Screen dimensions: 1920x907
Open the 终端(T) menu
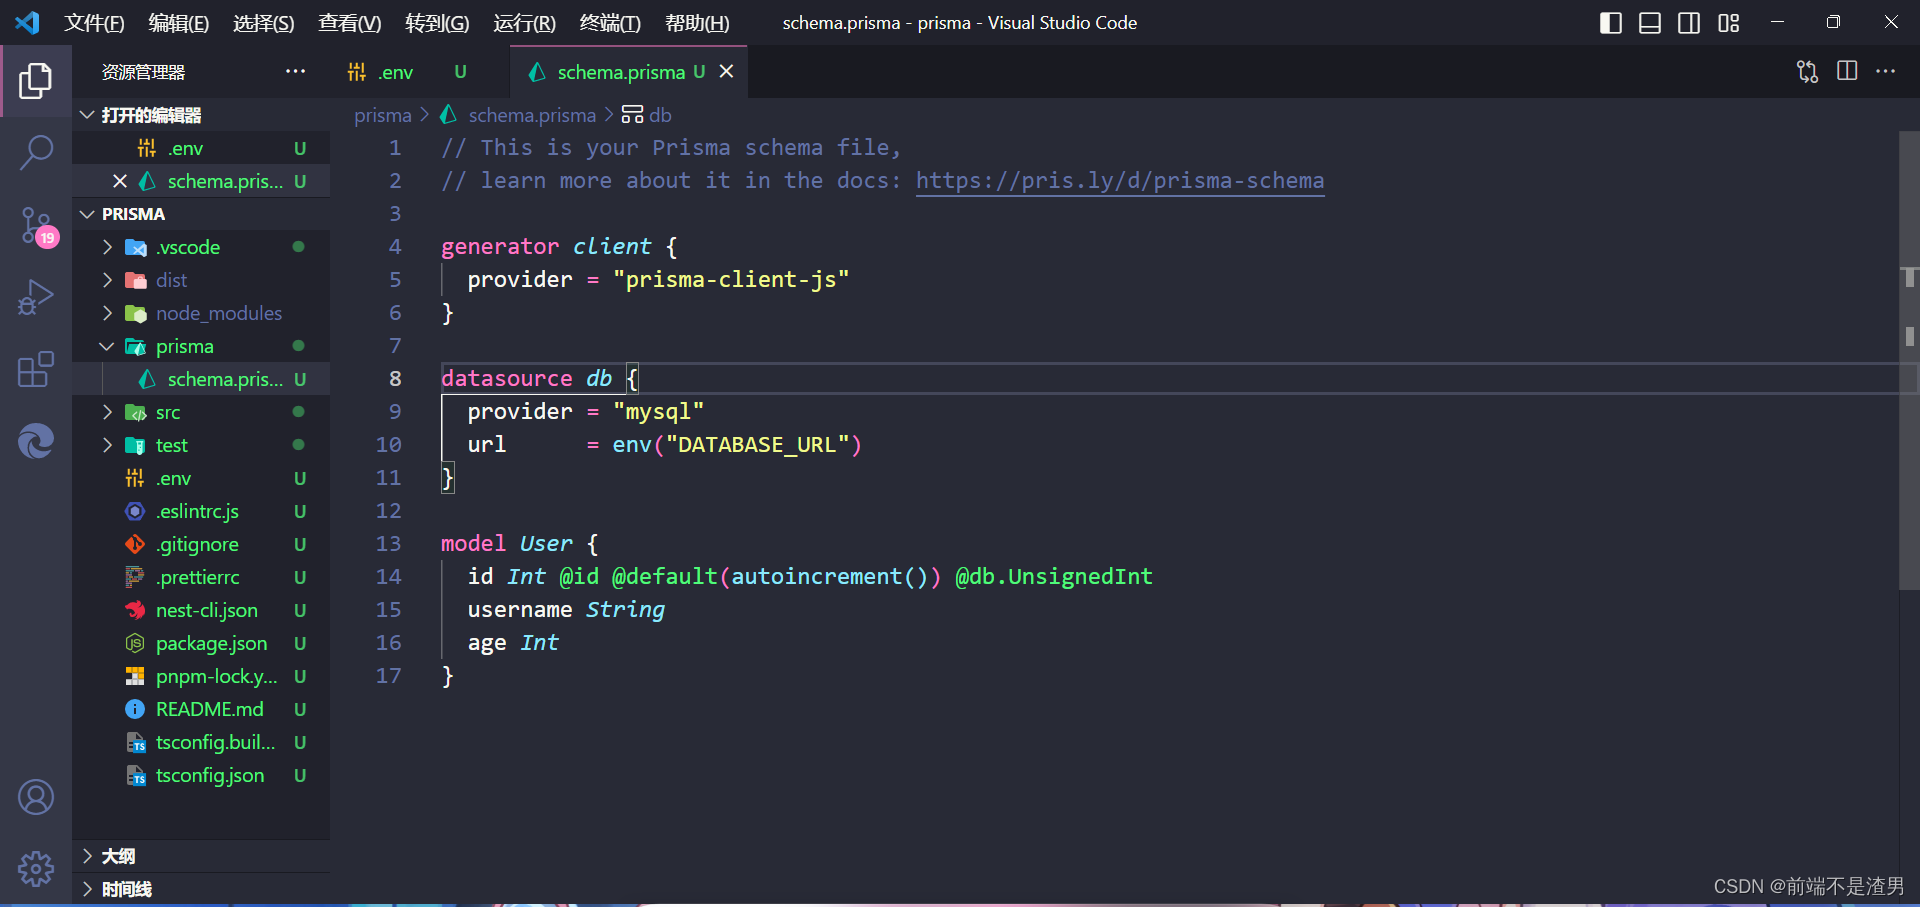(610, 23)
